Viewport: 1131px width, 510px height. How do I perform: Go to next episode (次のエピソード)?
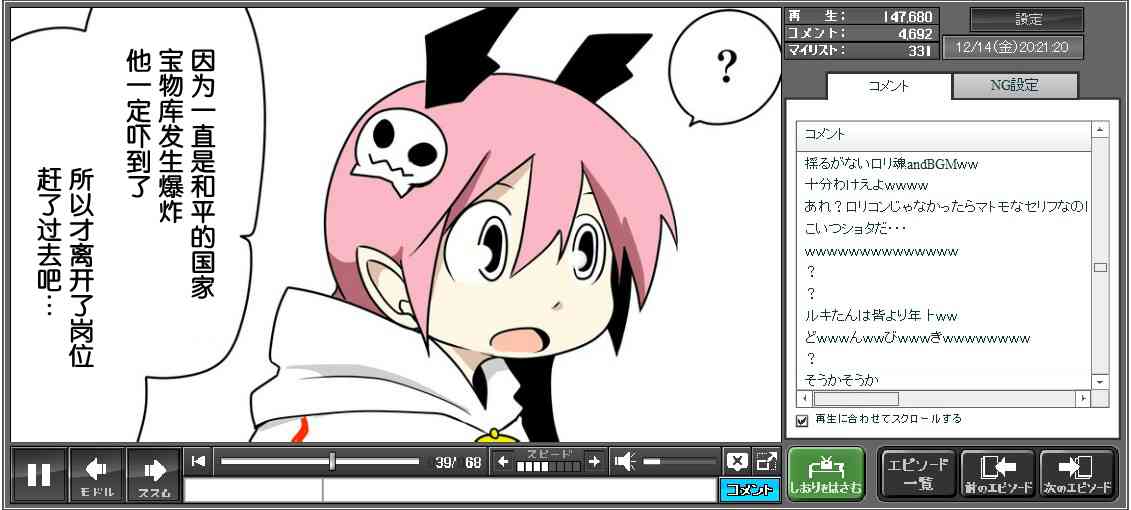pos(1077,474)
